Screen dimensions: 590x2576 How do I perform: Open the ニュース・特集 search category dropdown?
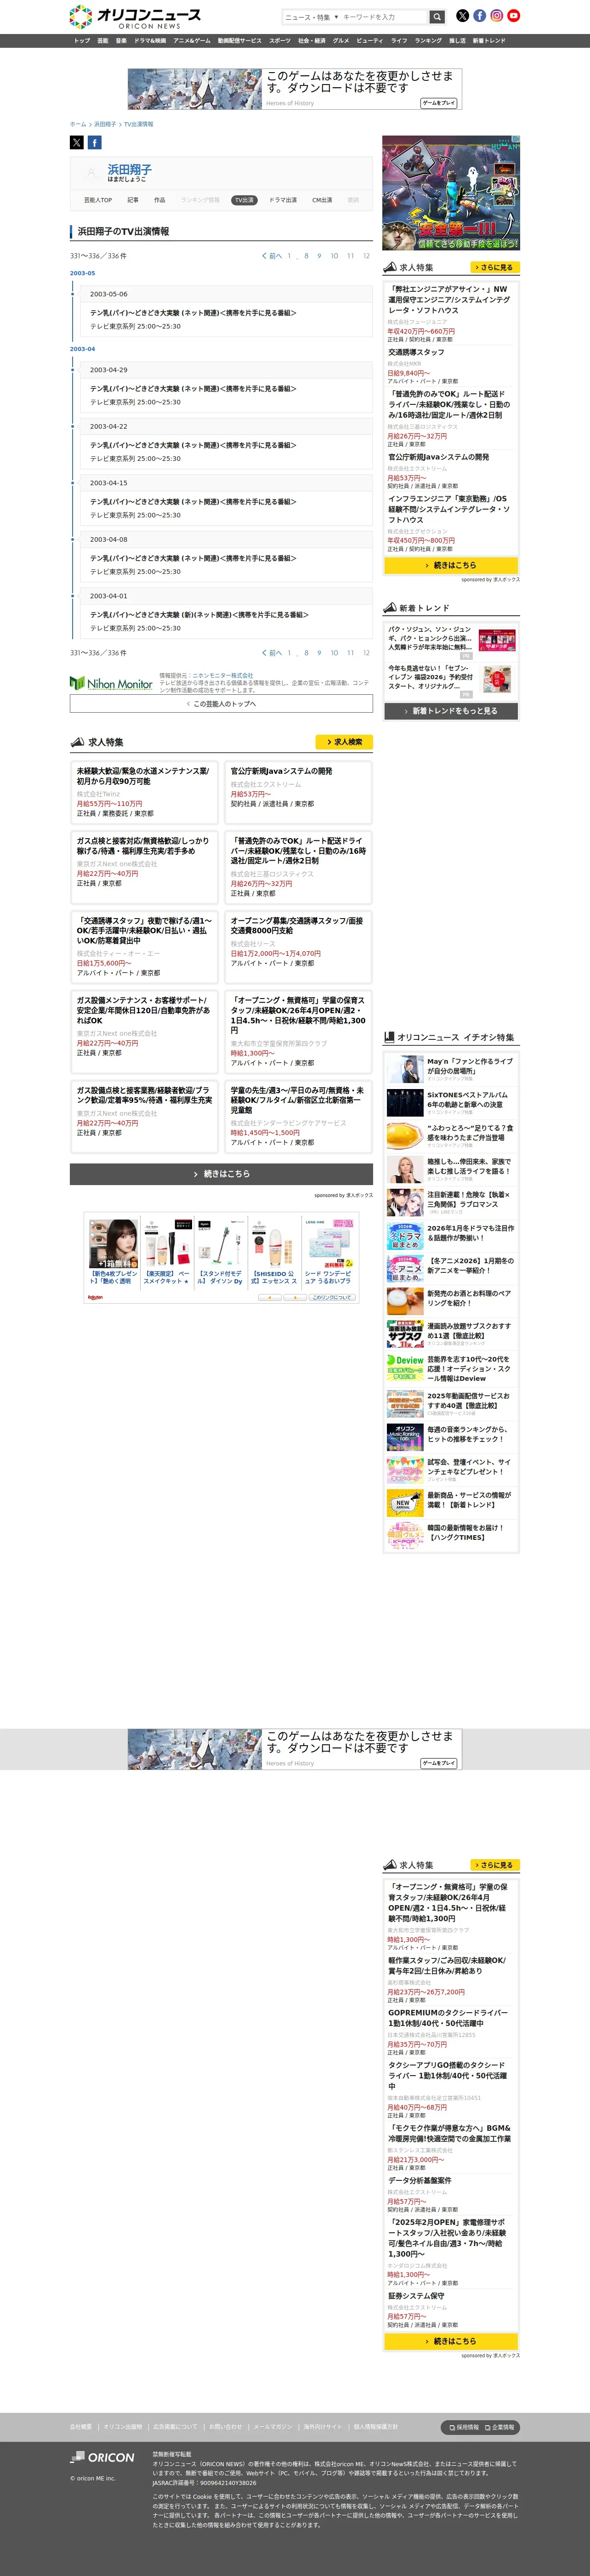click(x=311, y=17)
